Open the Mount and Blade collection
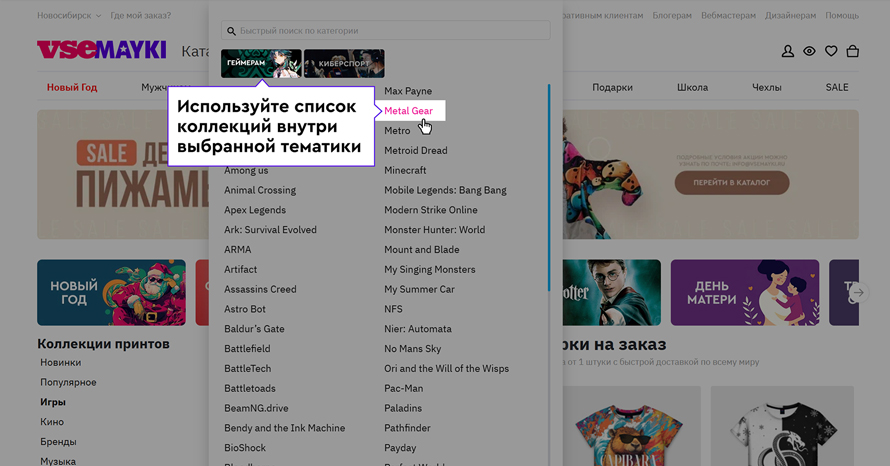Image resolution: width=890 pixels, height=466 pixels. (x=422, y=250)
